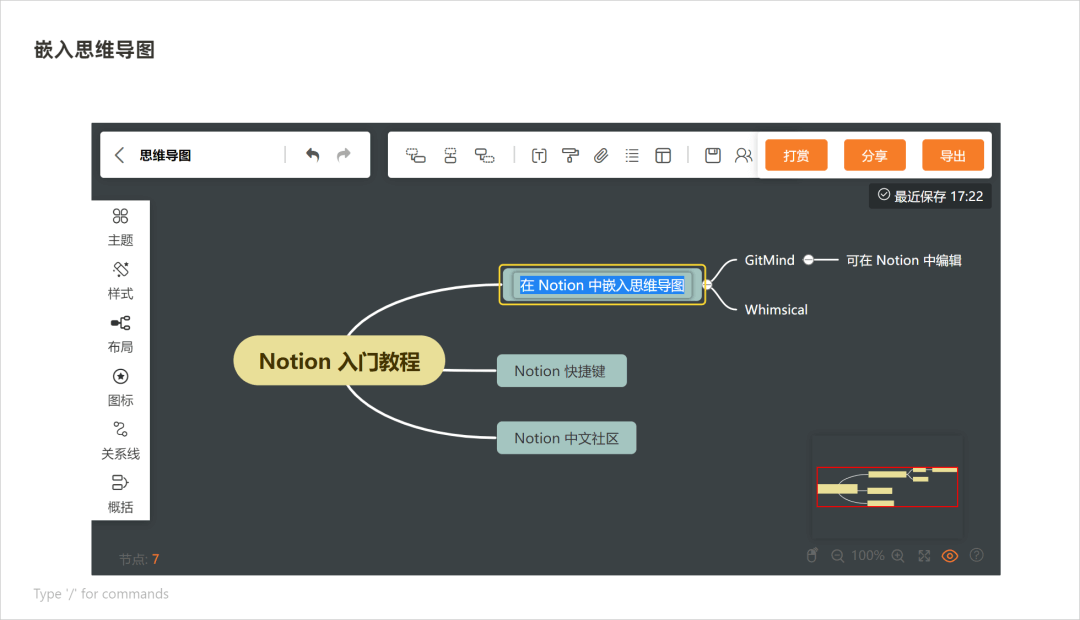Image resolution: width=1080 pixels, height=620 pixels.
Task: Select the Notion 快捷键 node
Action: [x=562, y=371]
